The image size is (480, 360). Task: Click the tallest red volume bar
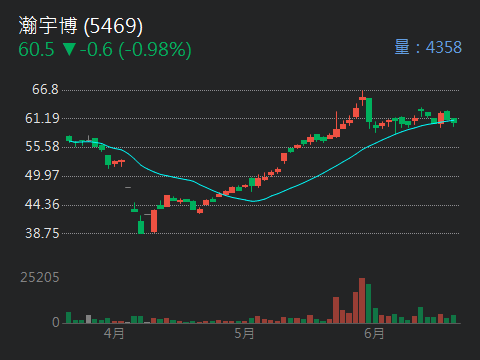point(362,301)
